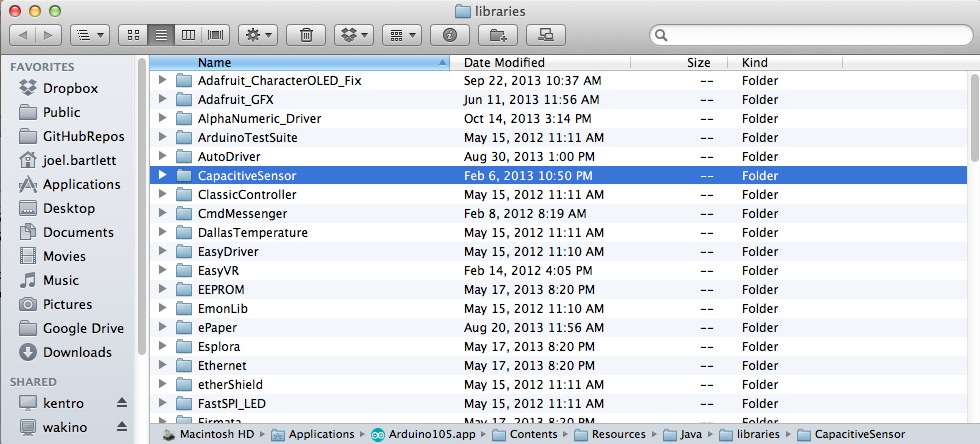Screen dimensions: 980x444
Task: Sort by the Name column header
Action: [x=299, y=63]
